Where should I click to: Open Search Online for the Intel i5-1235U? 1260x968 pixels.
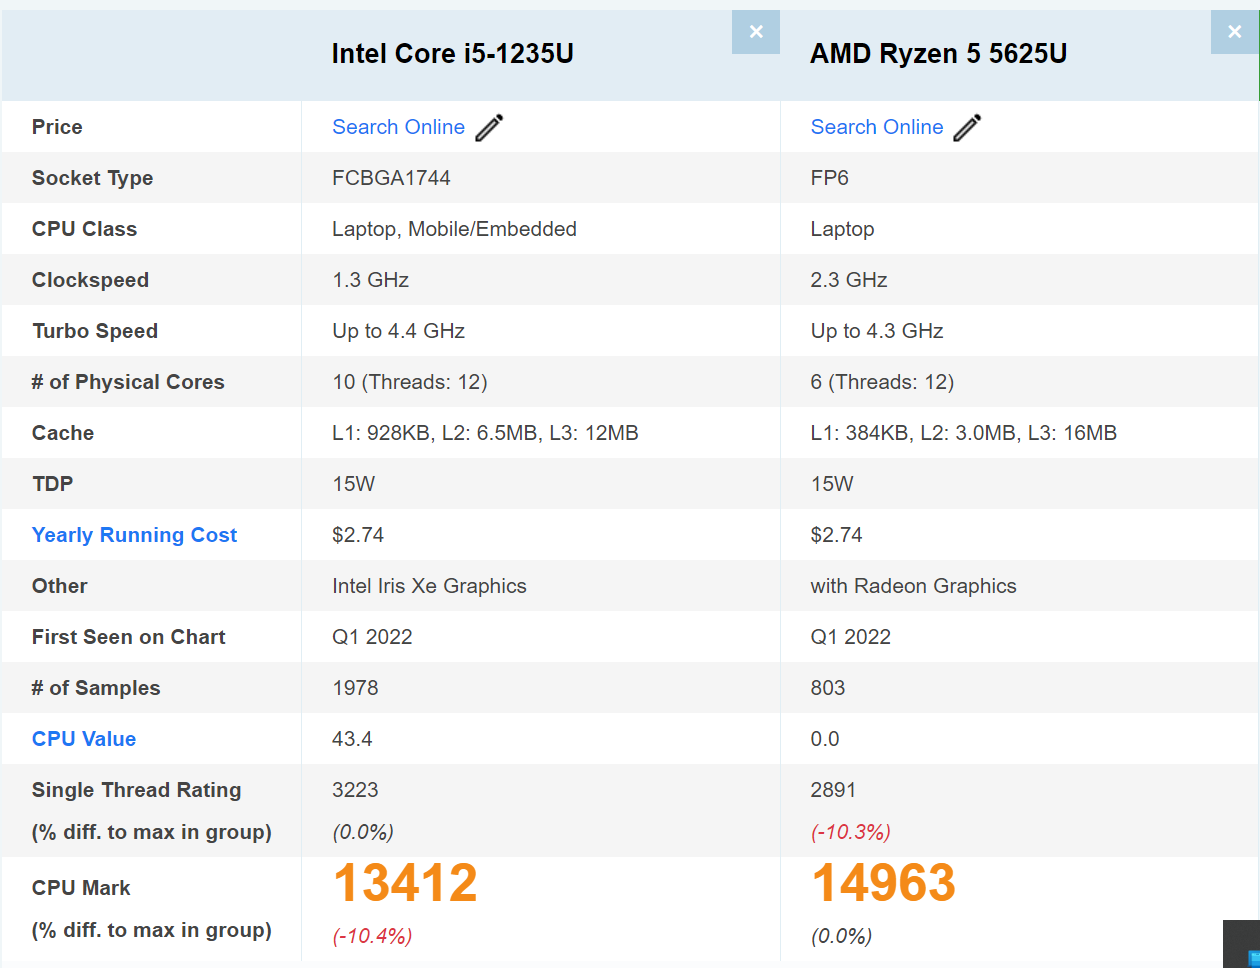[398, 127]
